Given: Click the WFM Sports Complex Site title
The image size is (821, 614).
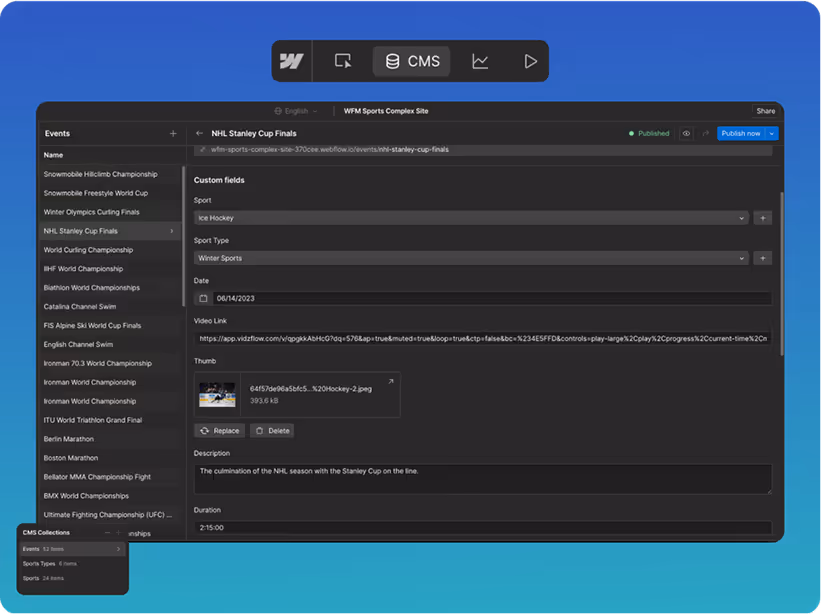Looking at the screenshot, I should click(x=386, y=111).
